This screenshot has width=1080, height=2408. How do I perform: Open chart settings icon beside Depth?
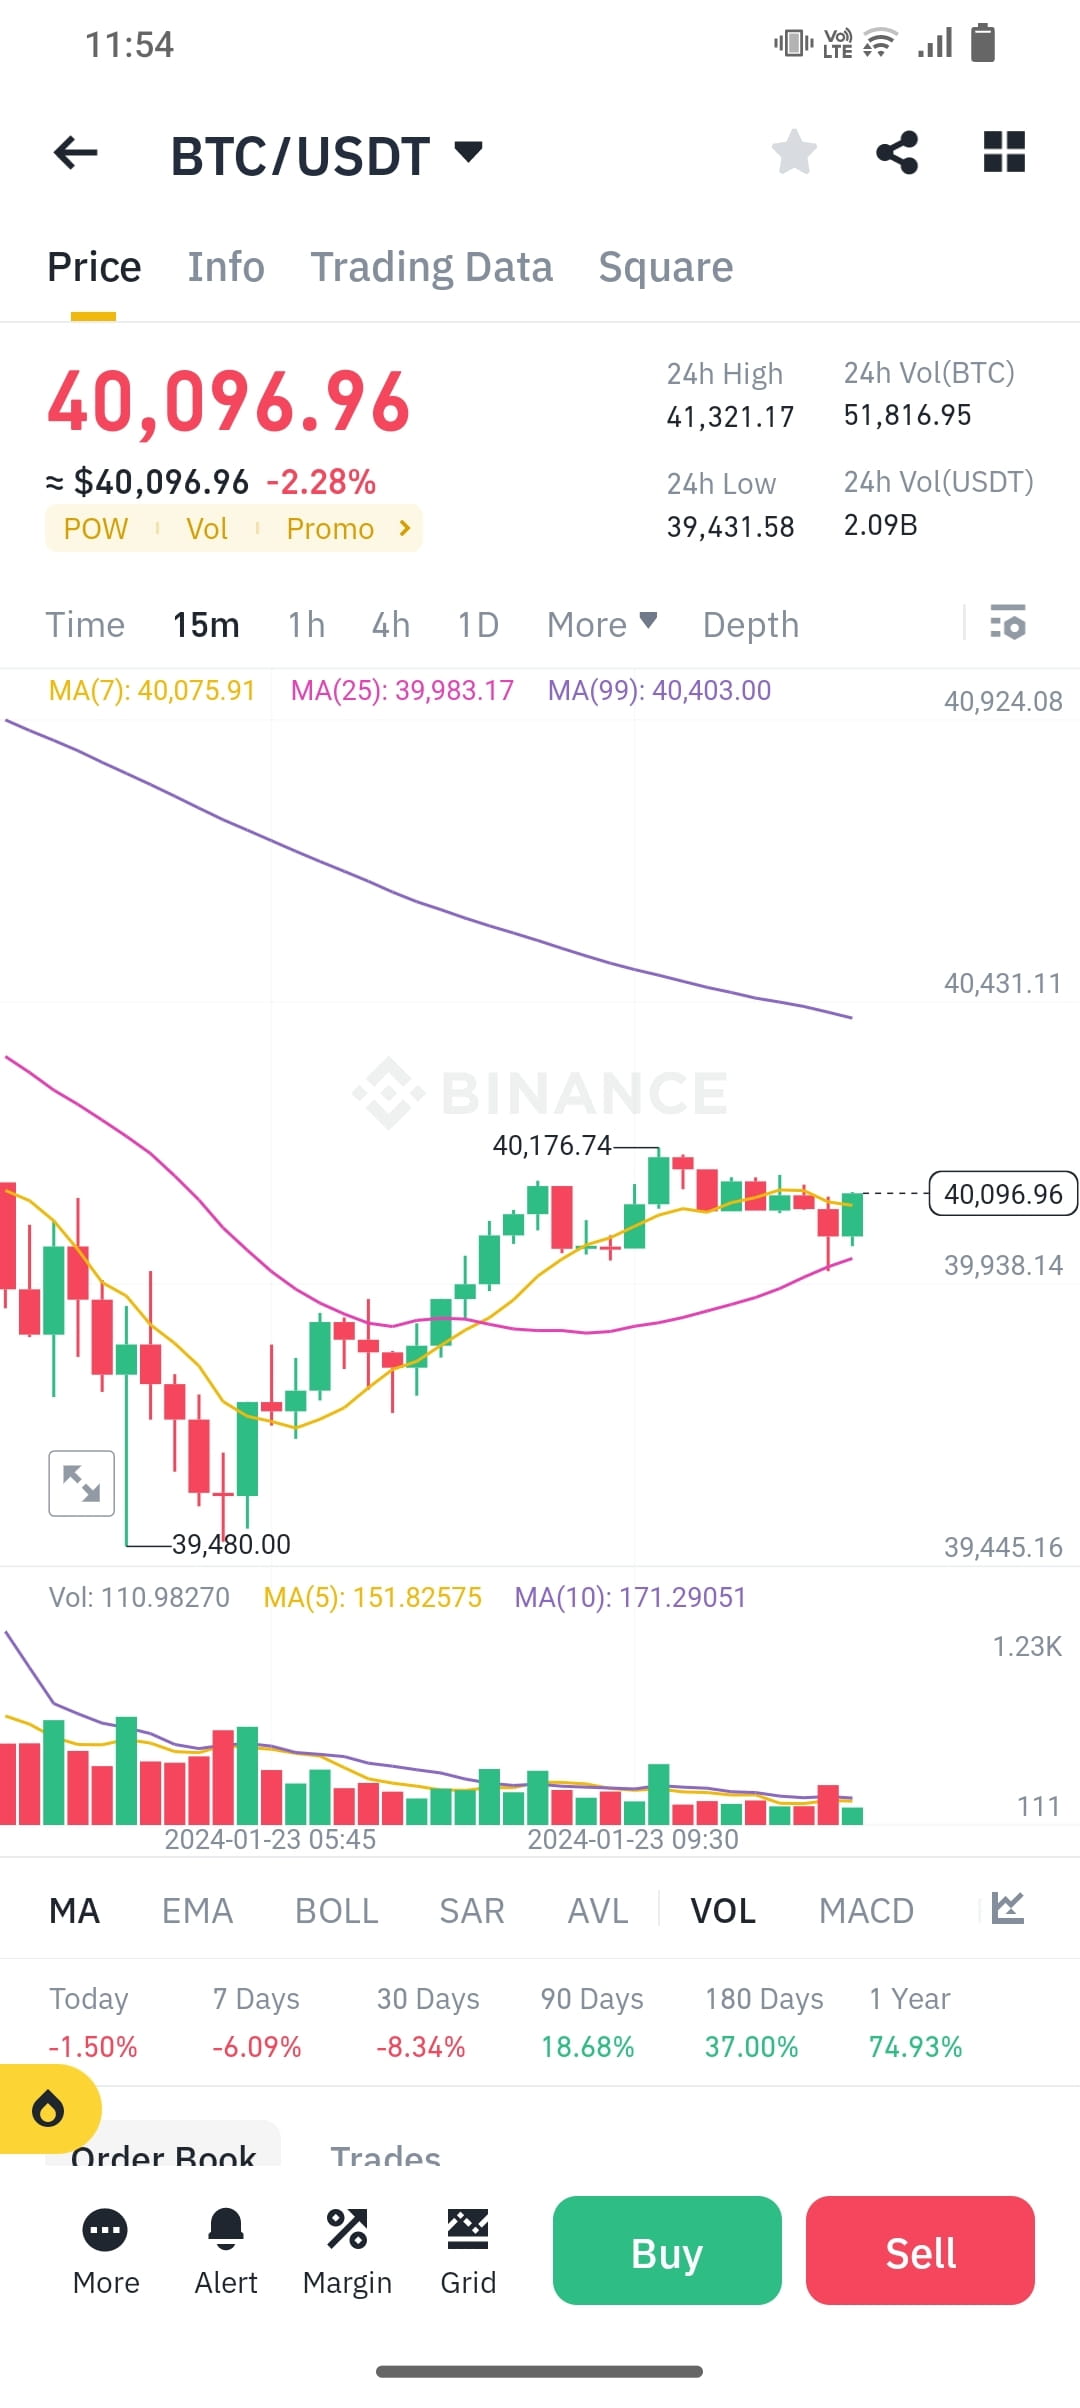pyautogui.click(x=1009, y=624)
